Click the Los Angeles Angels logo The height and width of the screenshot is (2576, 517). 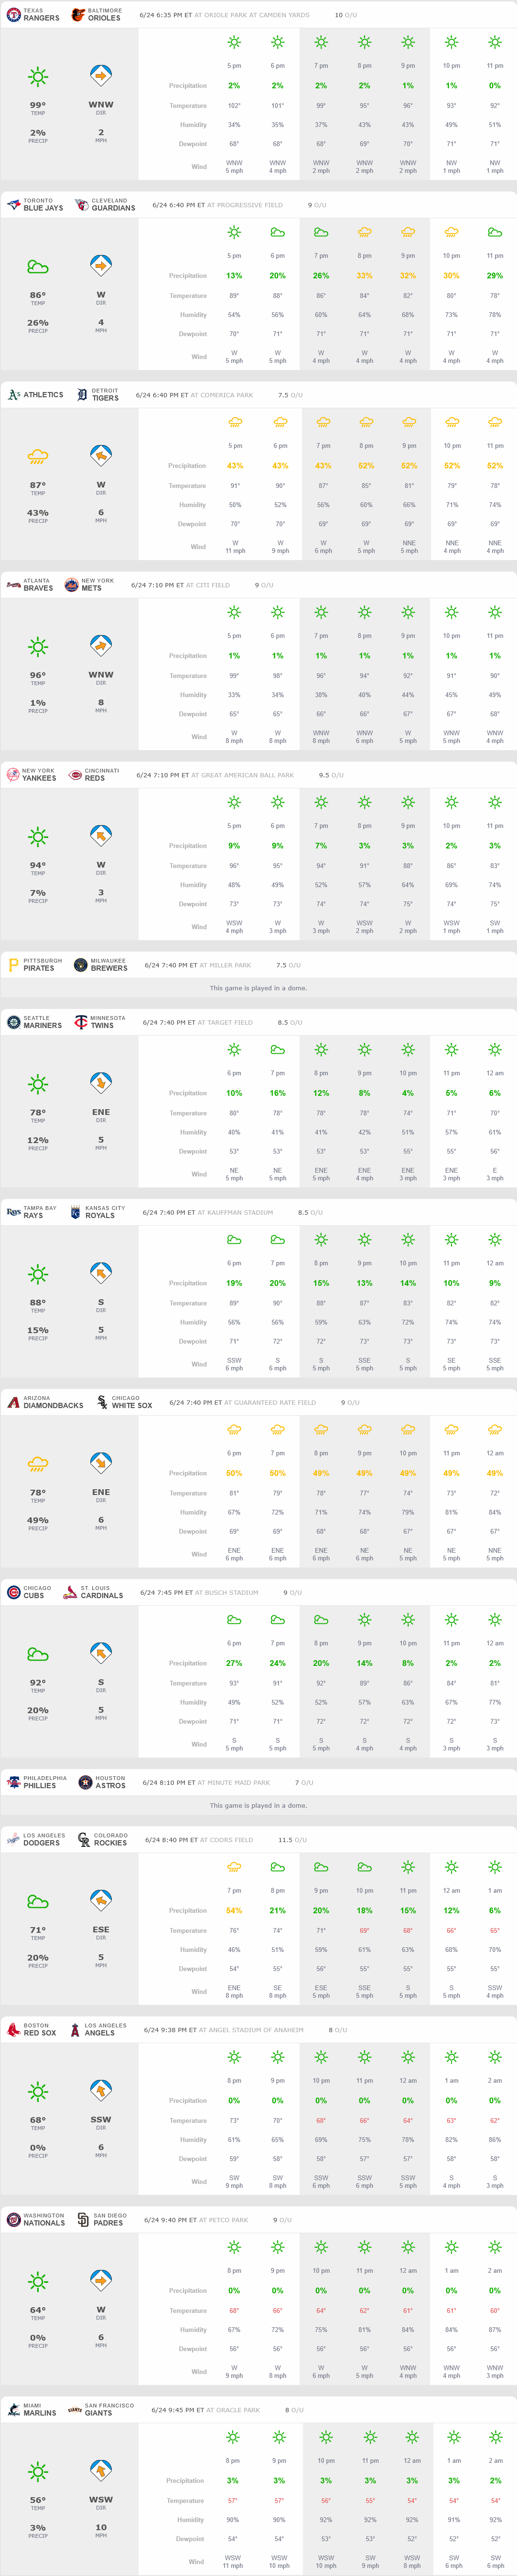(74, 2029)
